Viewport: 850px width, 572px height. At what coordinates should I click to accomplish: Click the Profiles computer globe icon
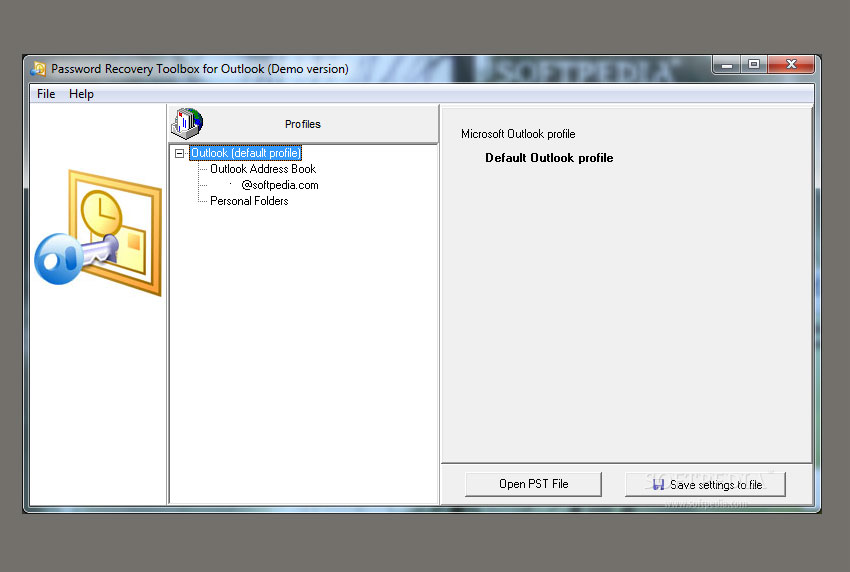(187, 124)
